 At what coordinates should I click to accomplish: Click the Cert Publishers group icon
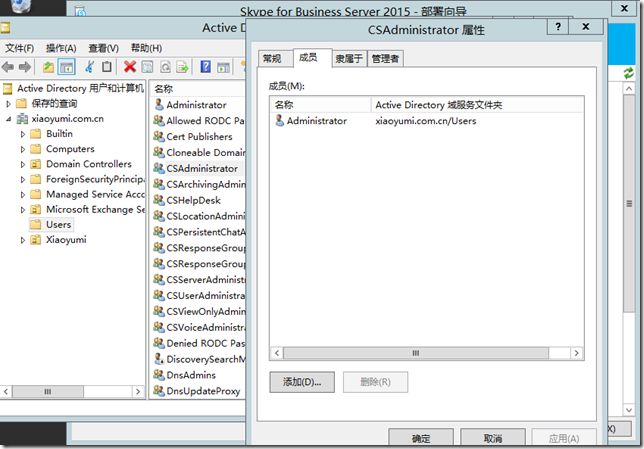[x=159, y=136]
